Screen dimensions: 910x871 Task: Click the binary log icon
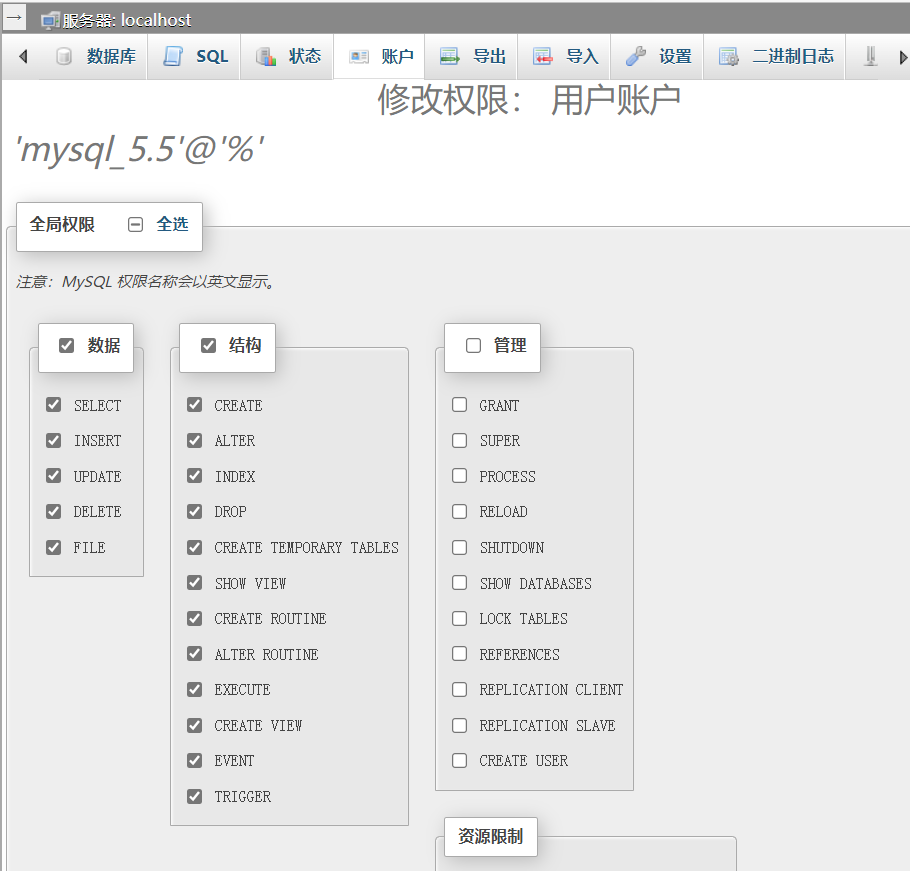[729, 57]
